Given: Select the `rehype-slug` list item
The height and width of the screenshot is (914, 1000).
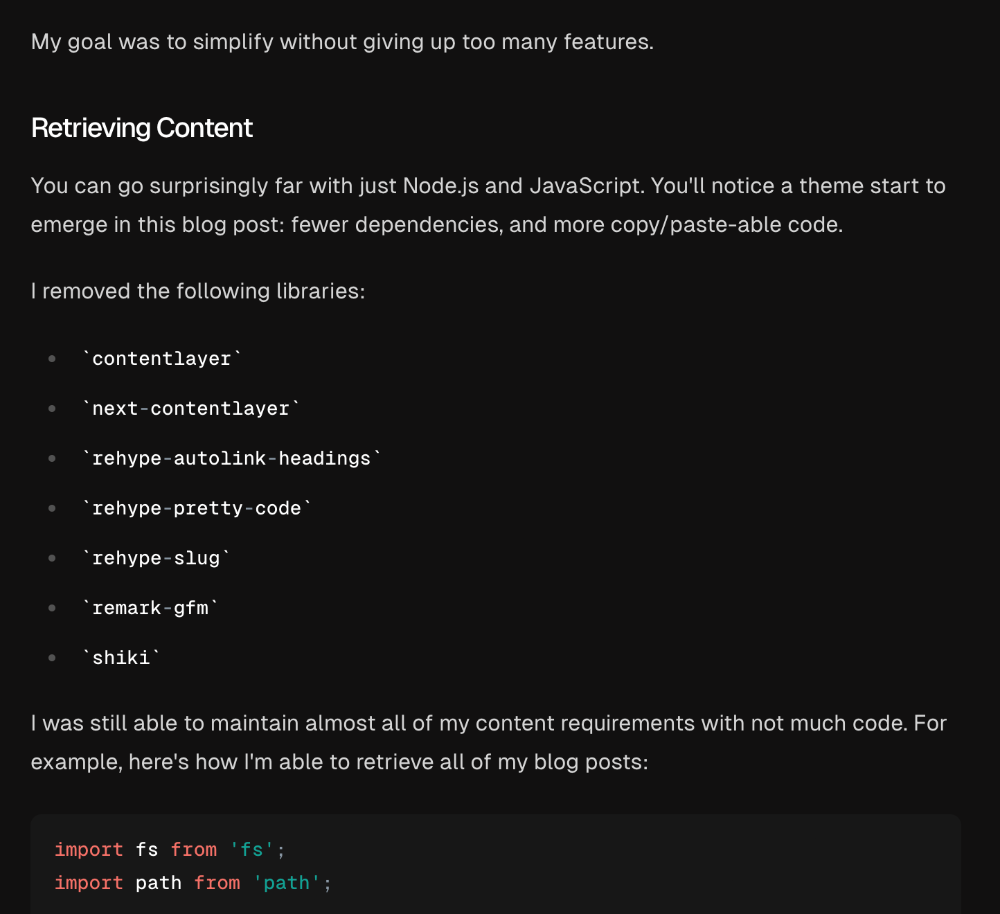Looking at the screenshot, I should pos(155,558).
